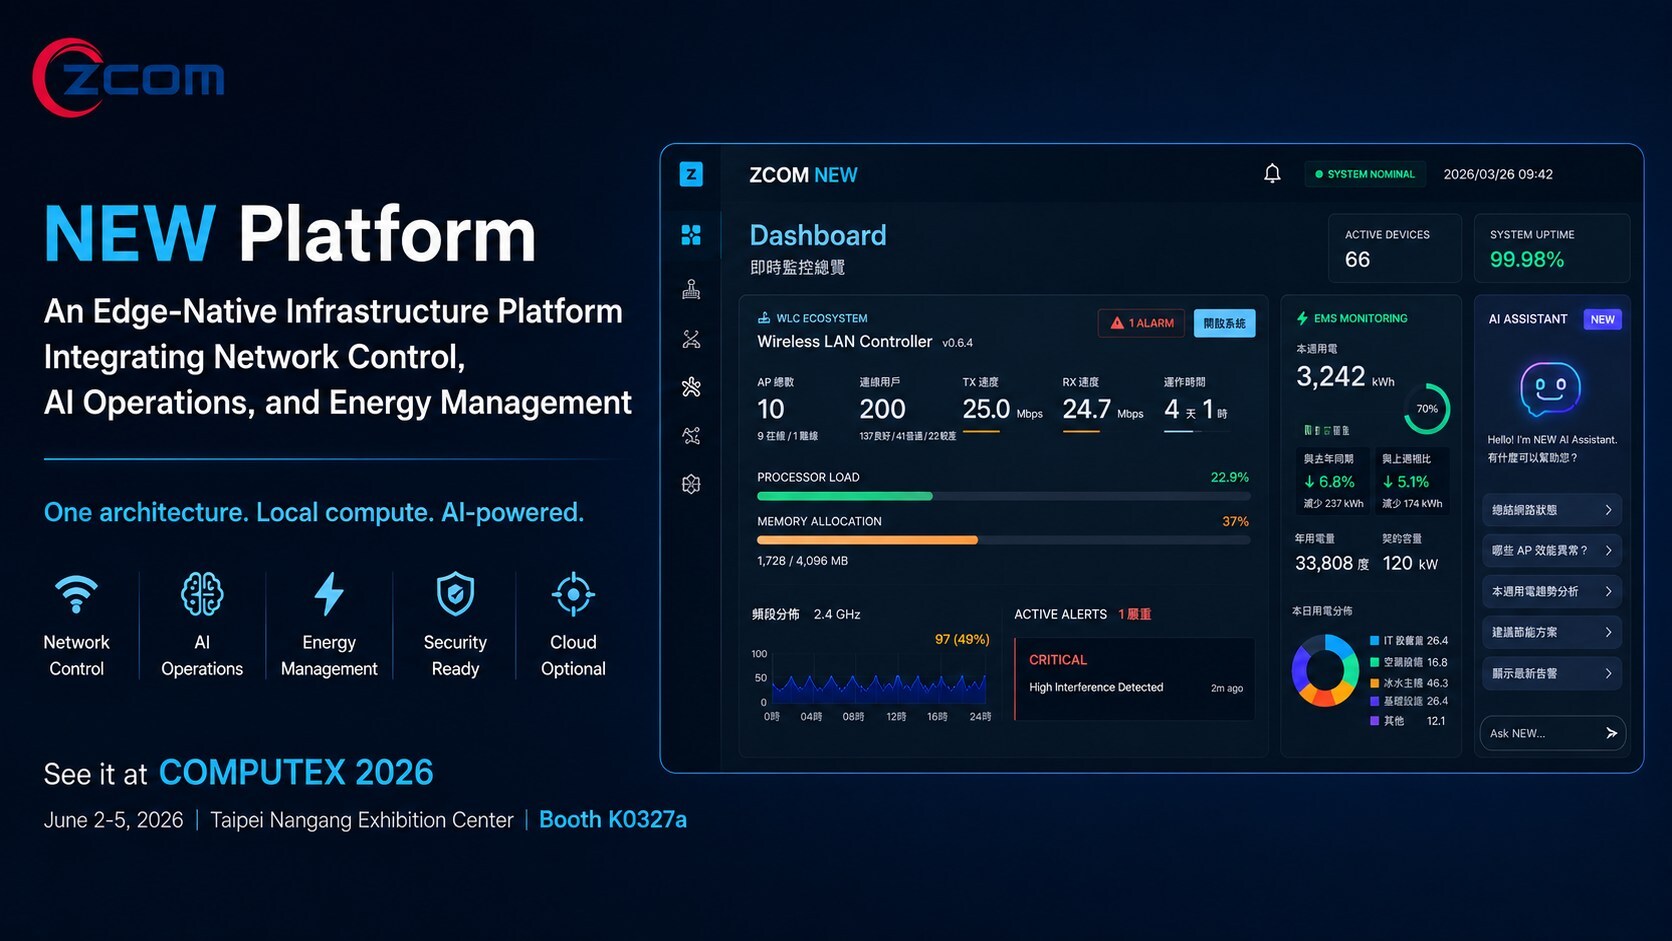This screenshot has height=941, width=1672.
Task: Click green legend swatch for 16.8
Action: coord(1375,662)
